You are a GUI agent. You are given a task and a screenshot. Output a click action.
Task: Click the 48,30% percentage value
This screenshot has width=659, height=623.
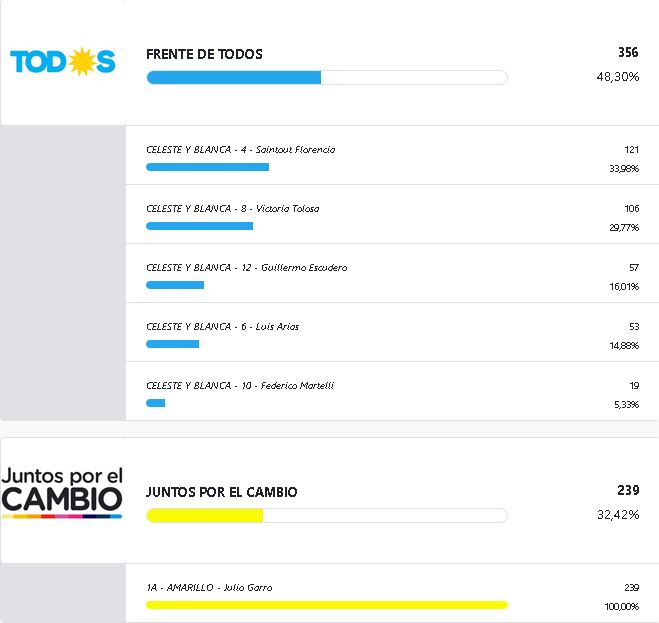616,77
